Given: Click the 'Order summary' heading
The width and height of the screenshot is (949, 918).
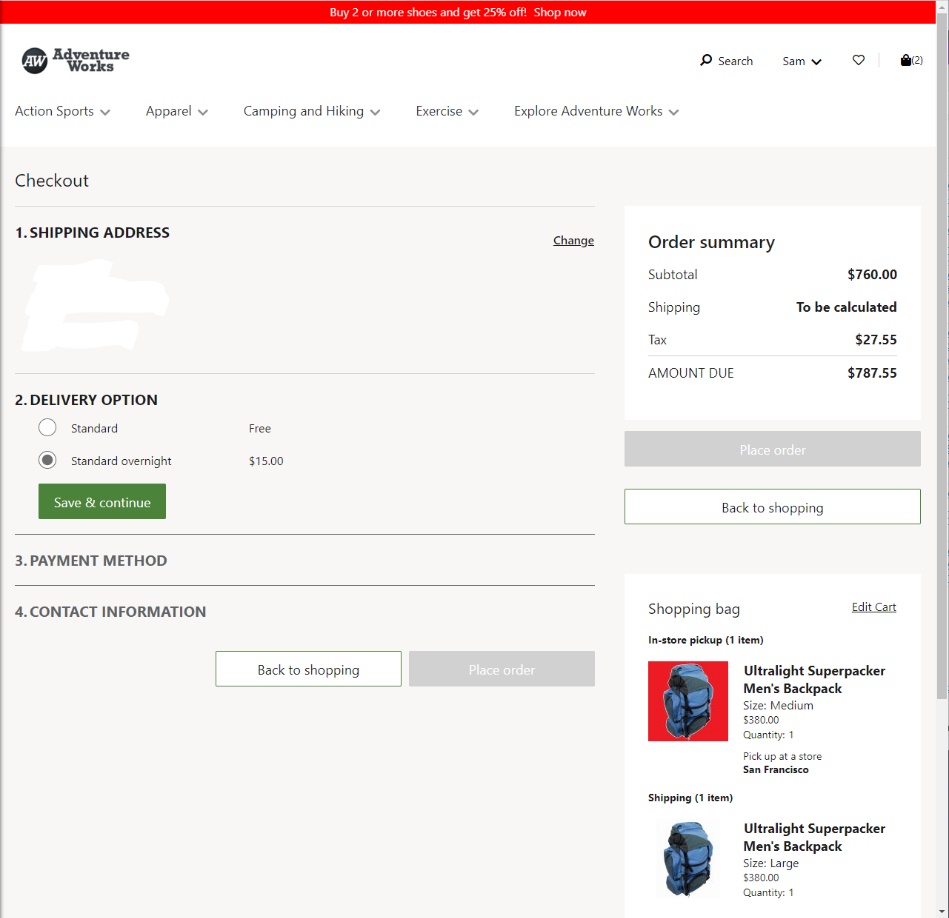Looking at the screenshot, I should click(711, 242).
